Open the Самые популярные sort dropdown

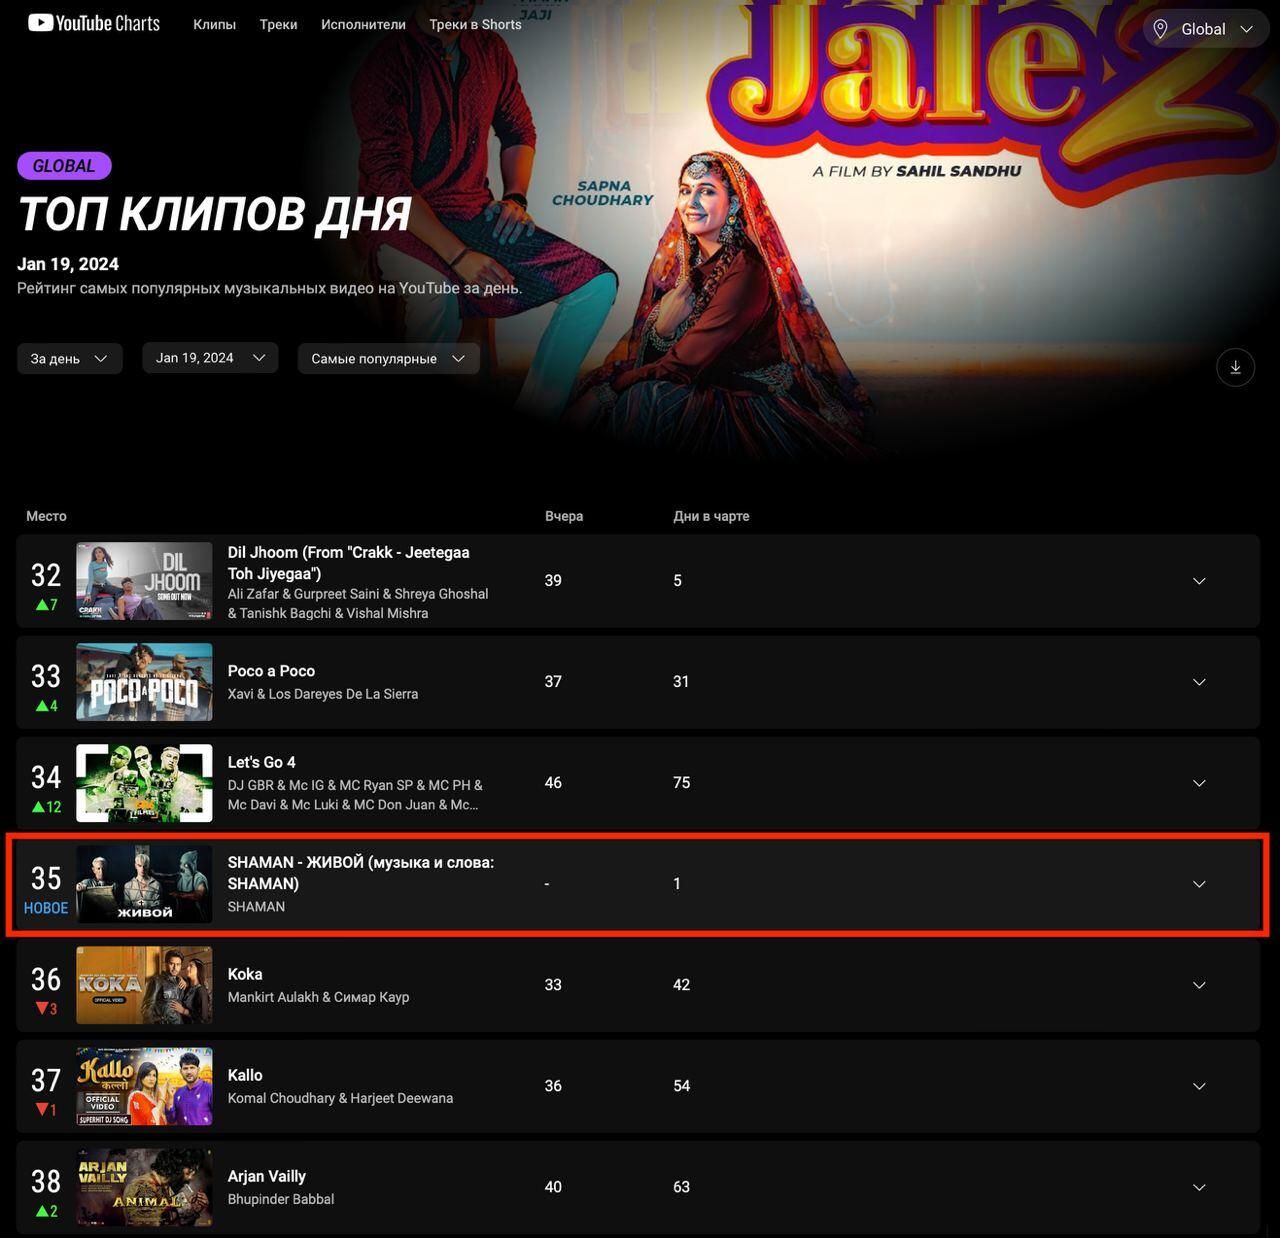pyautogui.click(x=388, y=358)
